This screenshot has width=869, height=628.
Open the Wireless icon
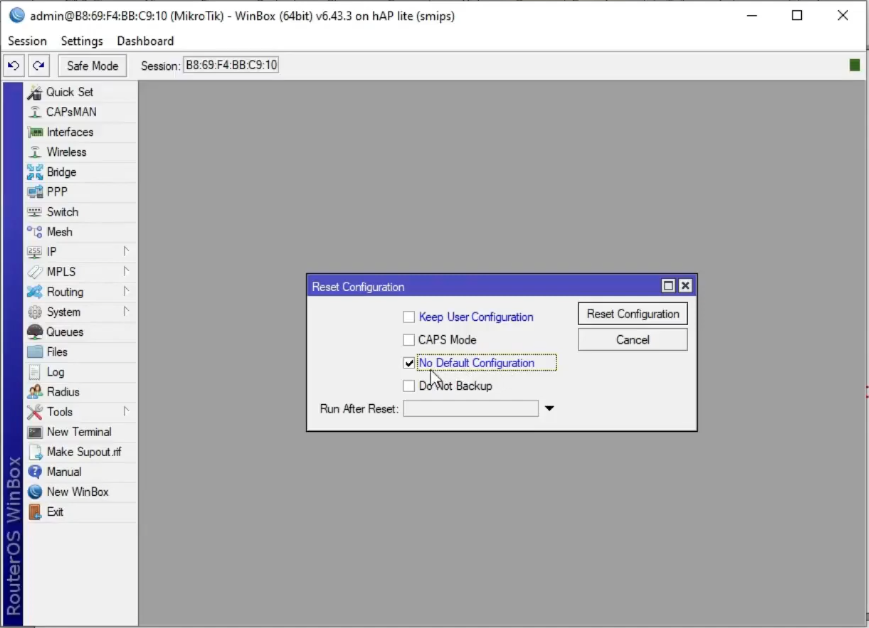[35, 152]
